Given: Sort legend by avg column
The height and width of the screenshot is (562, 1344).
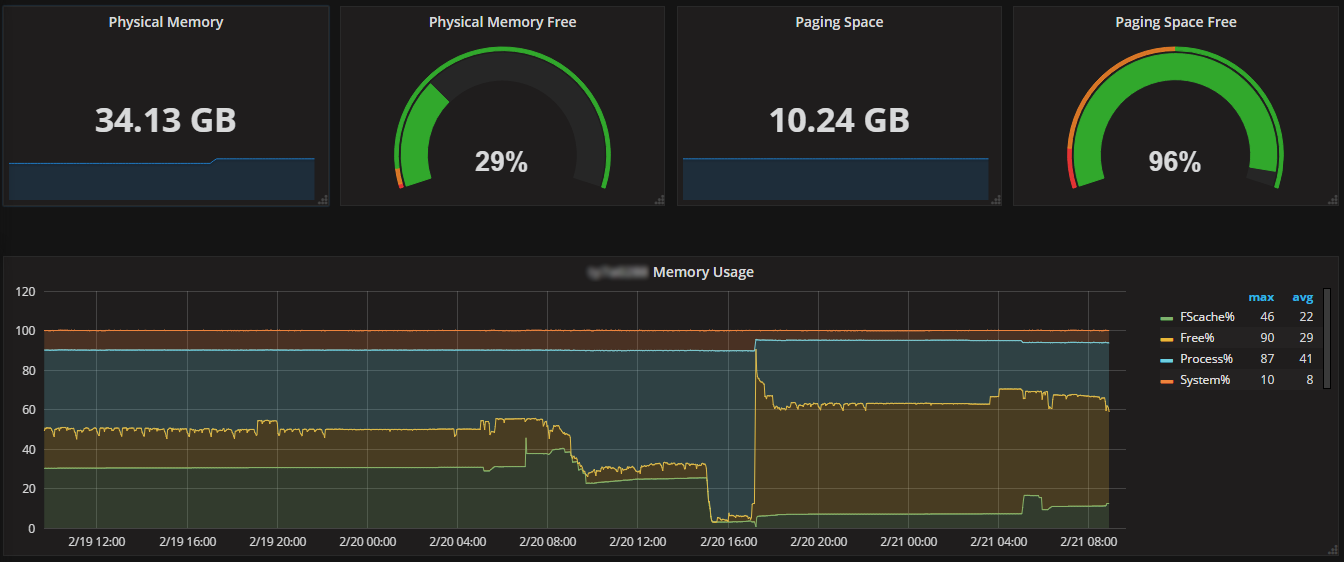Looking at the screenshot, I should 1302,297.
